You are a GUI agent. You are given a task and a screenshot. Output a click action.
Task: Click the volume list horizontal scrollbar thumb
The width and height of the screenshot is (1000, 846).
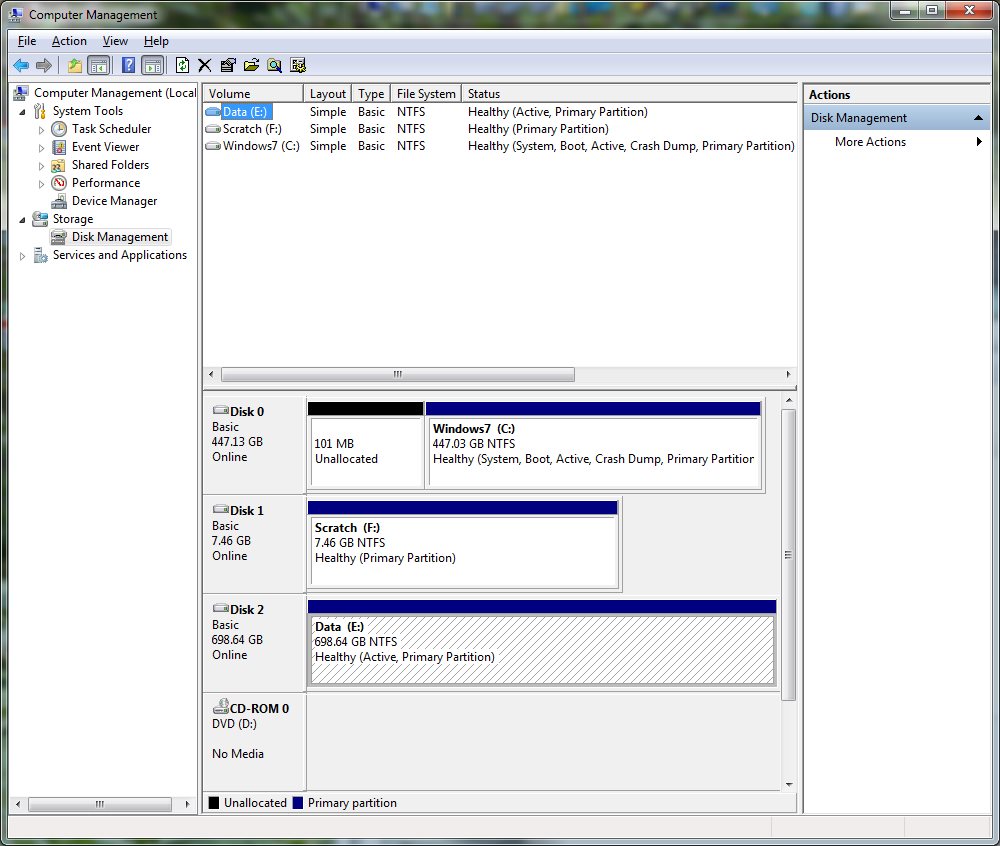tap(398, 374)
